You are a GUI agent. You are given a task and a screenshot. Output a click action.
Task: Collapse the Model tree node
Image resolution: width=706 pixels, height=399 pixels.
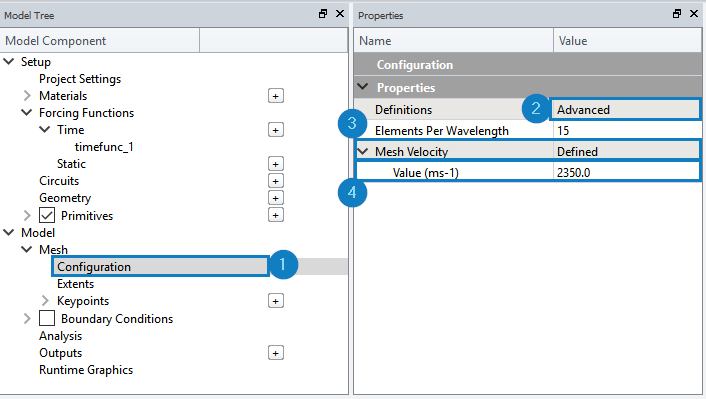[9, 232]
